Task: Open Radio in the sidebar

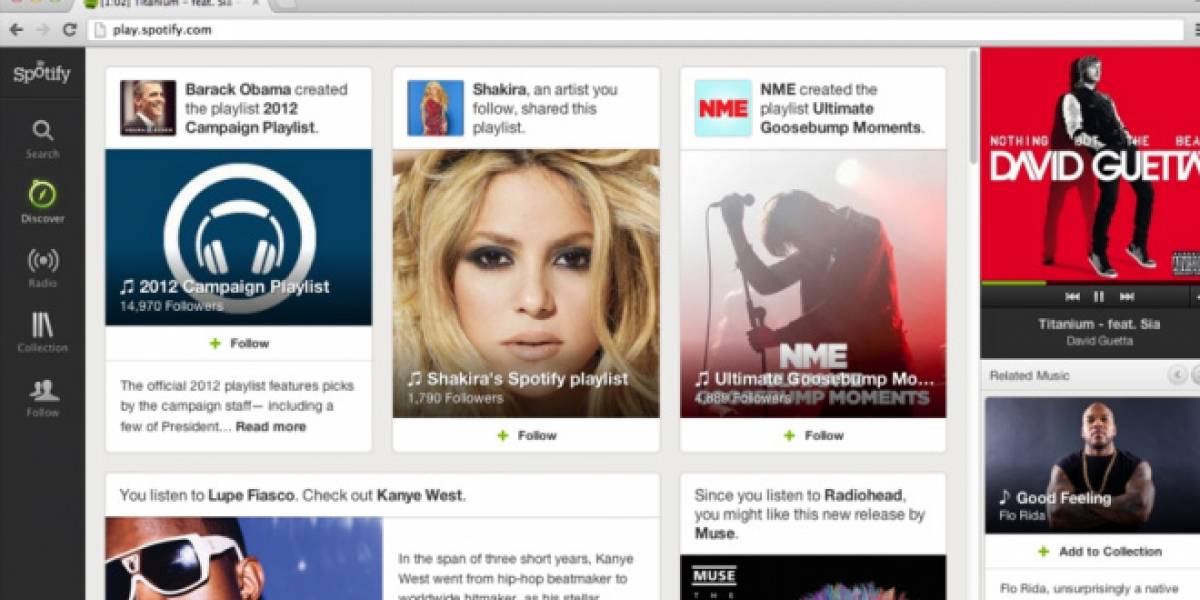Action: (x=42, y=267)
